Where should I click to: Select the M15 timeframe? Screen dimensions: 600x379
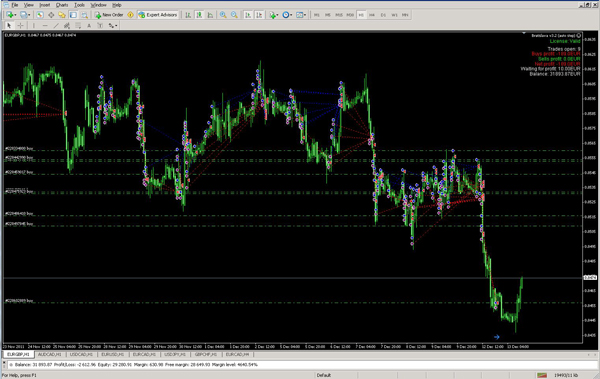point(339,15)
